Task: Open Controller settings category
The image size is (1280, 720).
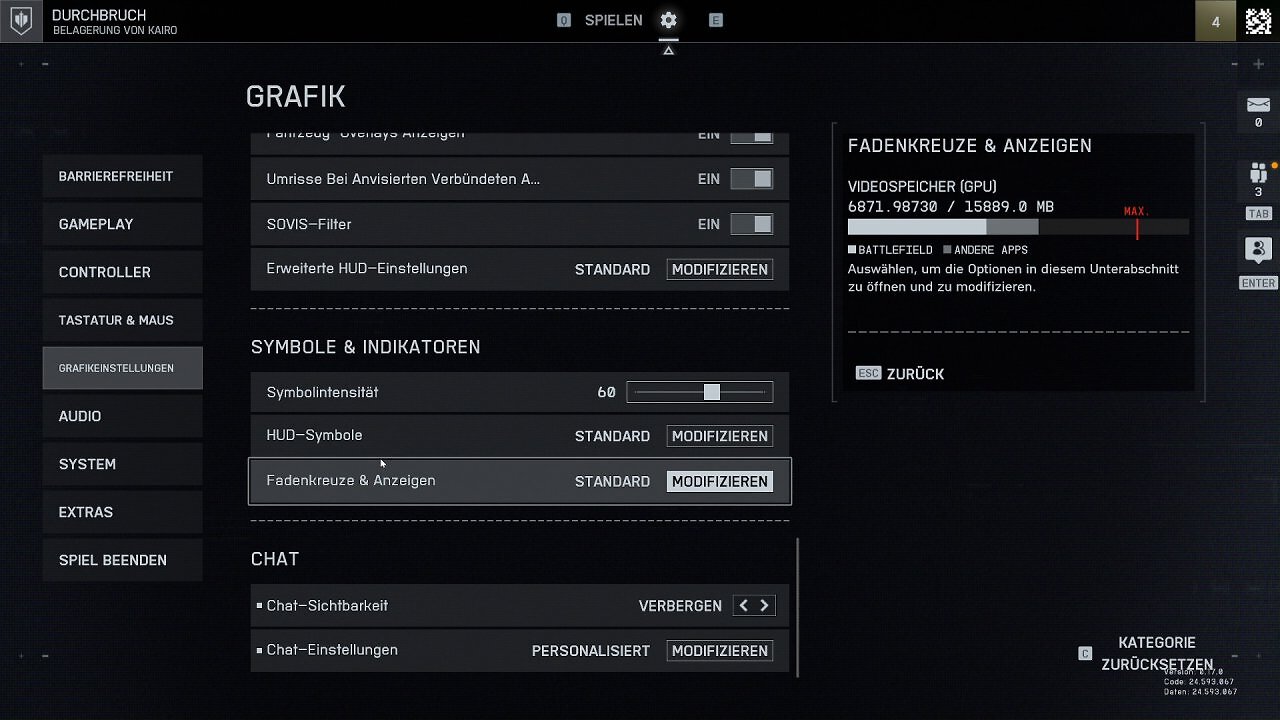Action: (x=122, y=272)
